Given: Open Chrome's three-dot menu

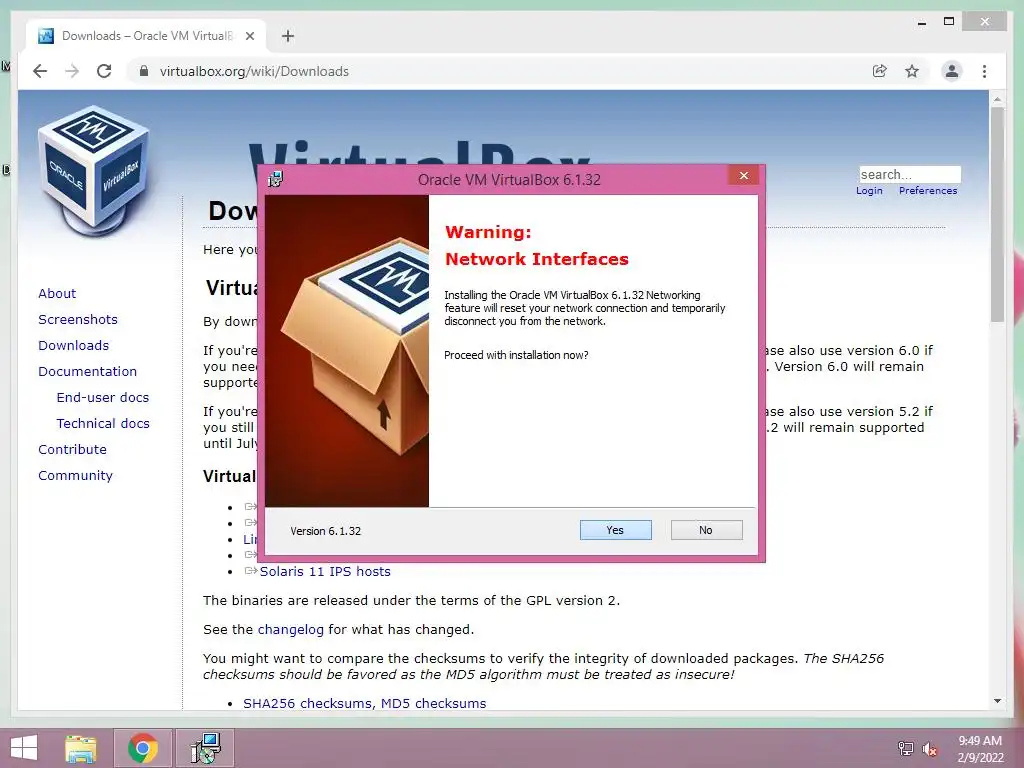Looking at the screenshot, I should 984,71.
